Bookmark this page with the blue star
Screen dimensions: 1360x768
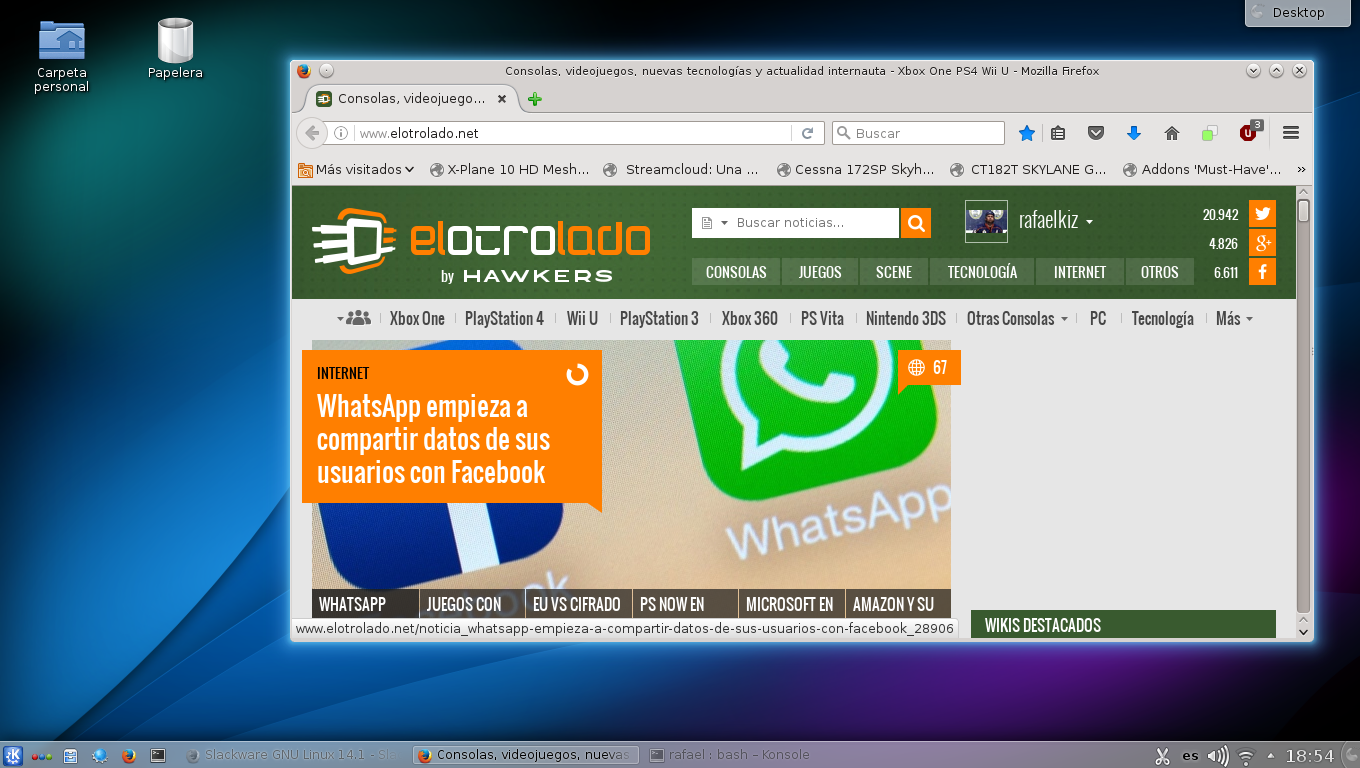[x=1026, y=133]
